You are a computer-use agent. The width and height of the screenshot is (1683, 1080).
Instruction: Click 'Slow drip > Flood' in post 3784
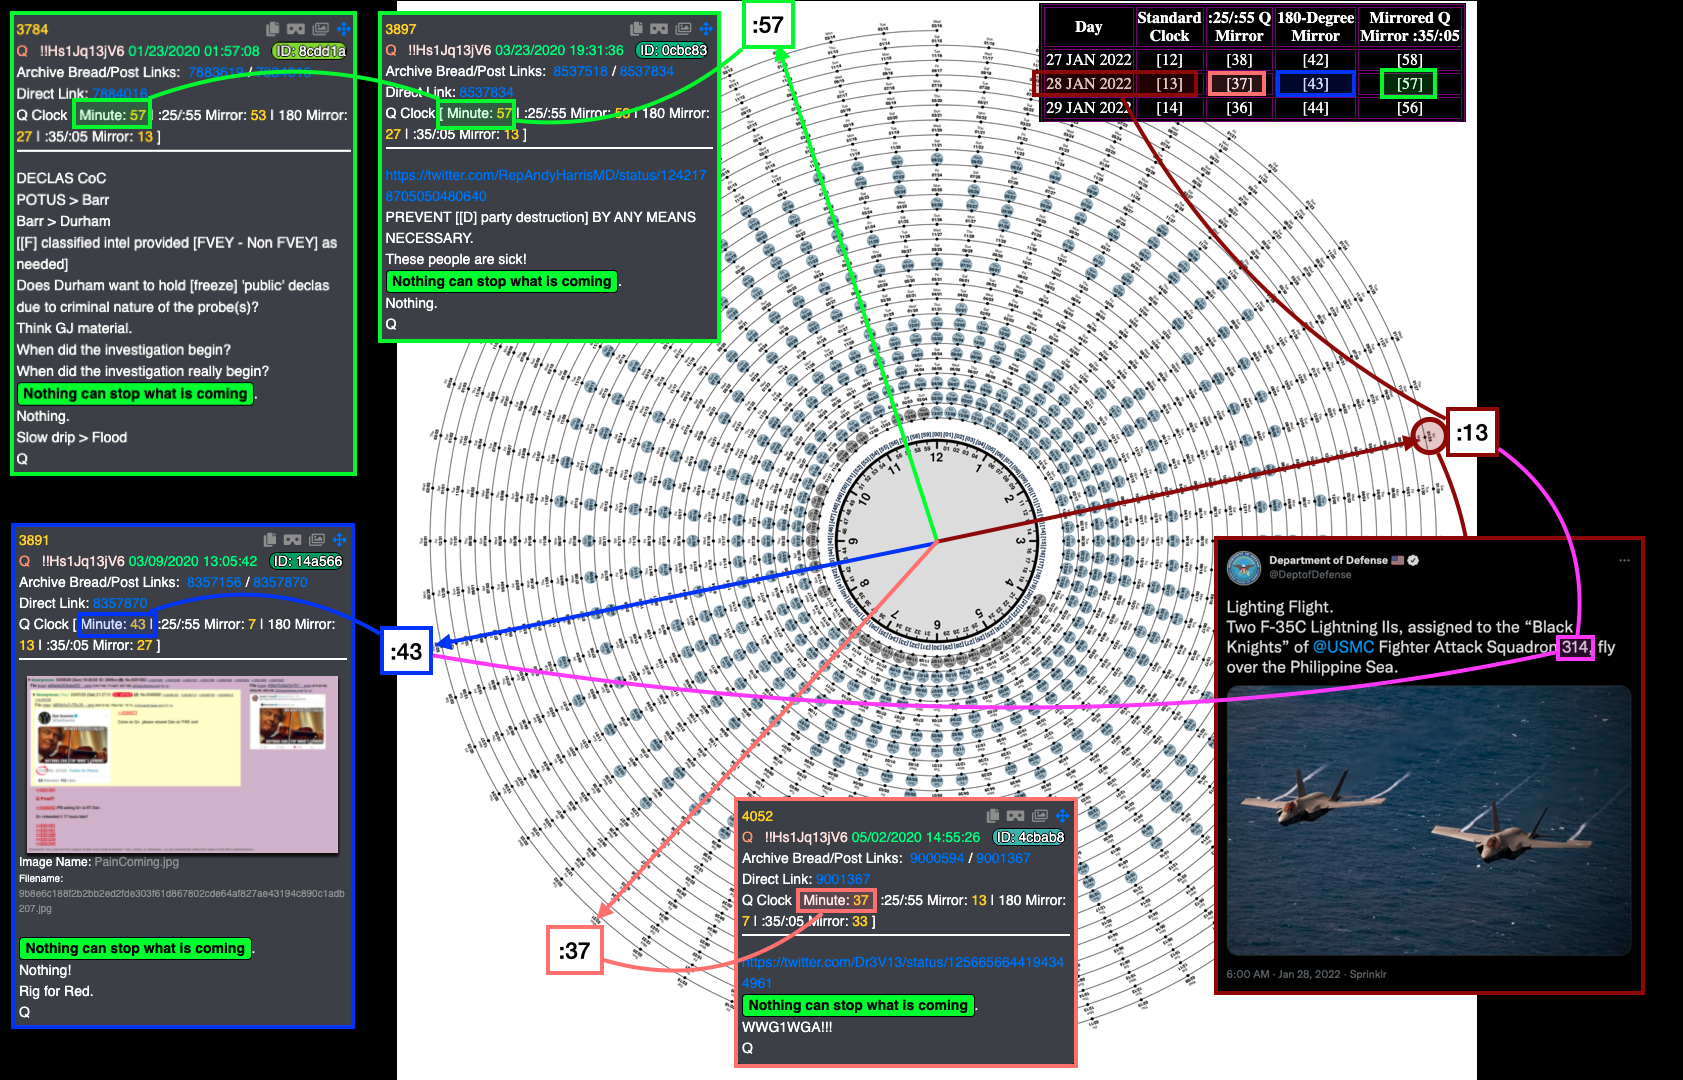pos(71,437)
